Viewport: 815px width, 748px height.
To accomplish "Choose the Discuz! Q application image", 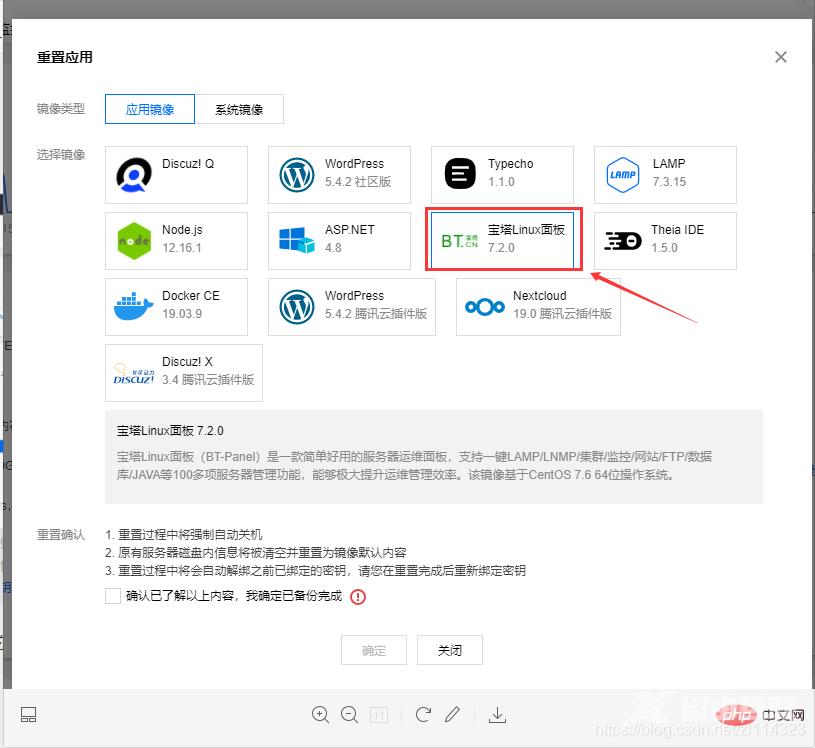I will pos(176,174).
